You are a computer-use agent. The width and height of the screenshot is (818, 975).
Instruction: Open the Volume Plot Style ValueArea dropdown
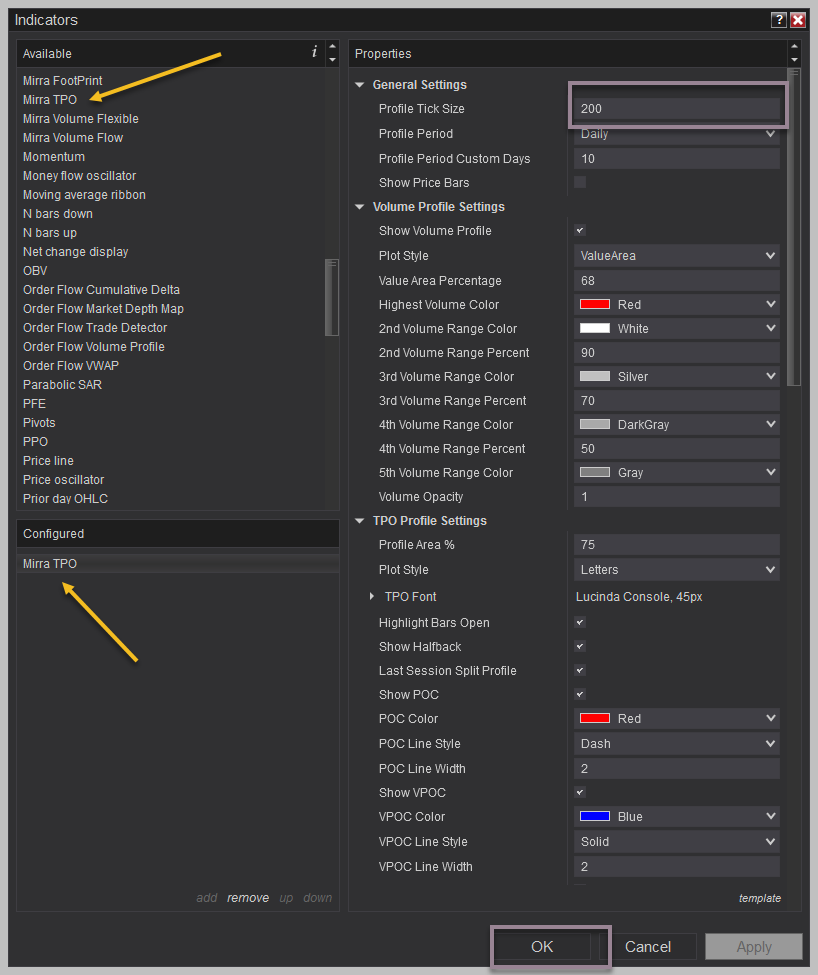pyautogui.click(x=677, y=256)
